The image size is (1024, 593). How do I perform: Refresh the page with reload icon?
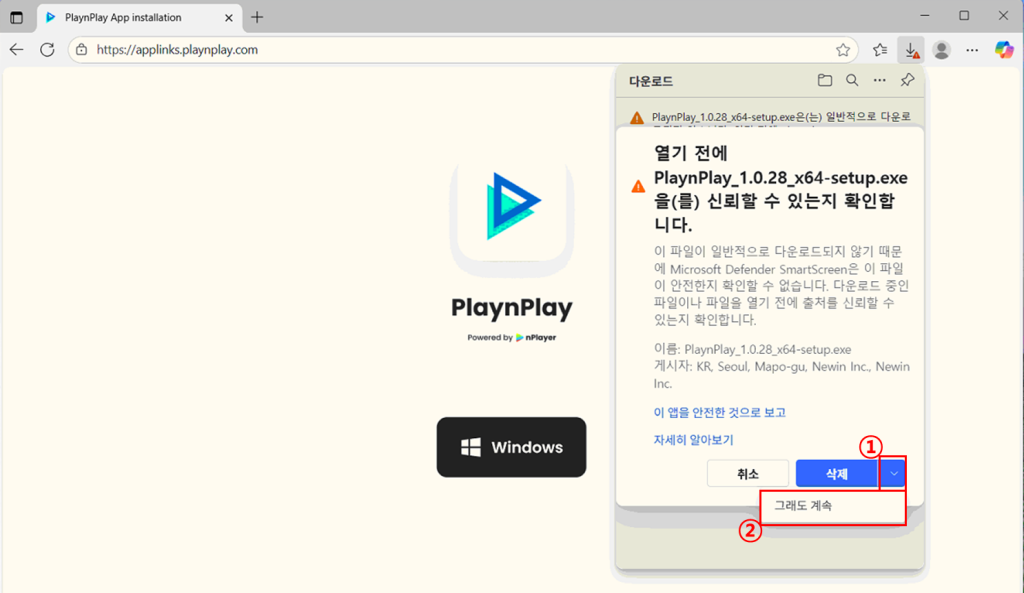[47, 50]
